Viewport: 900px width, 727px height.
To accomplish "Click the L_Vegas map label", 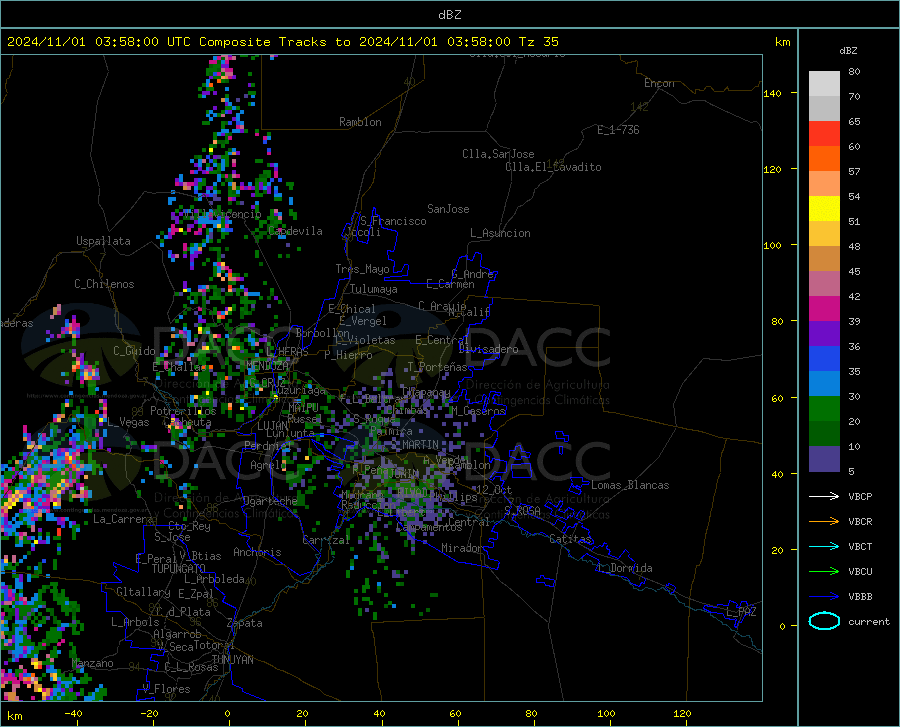I will [x=128, y=422].
